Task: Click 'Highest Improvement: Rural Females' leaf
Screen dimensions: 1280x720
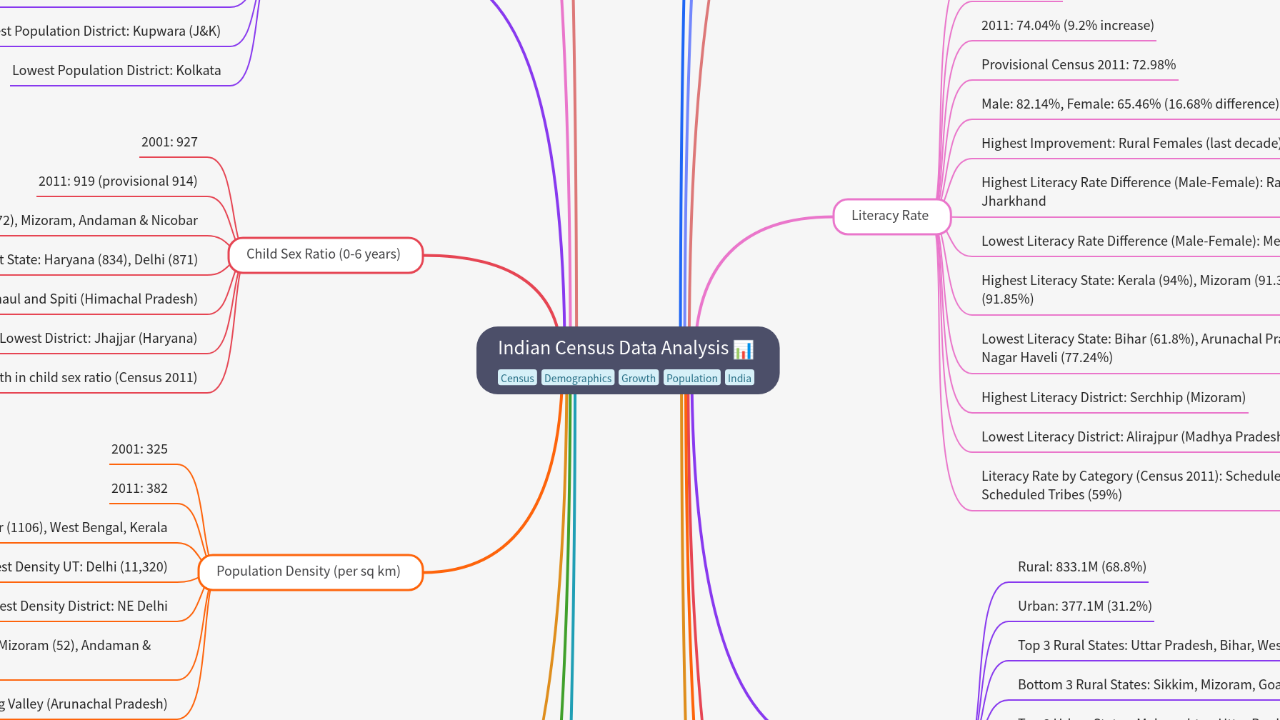Action: click(x=1130, y=143)
